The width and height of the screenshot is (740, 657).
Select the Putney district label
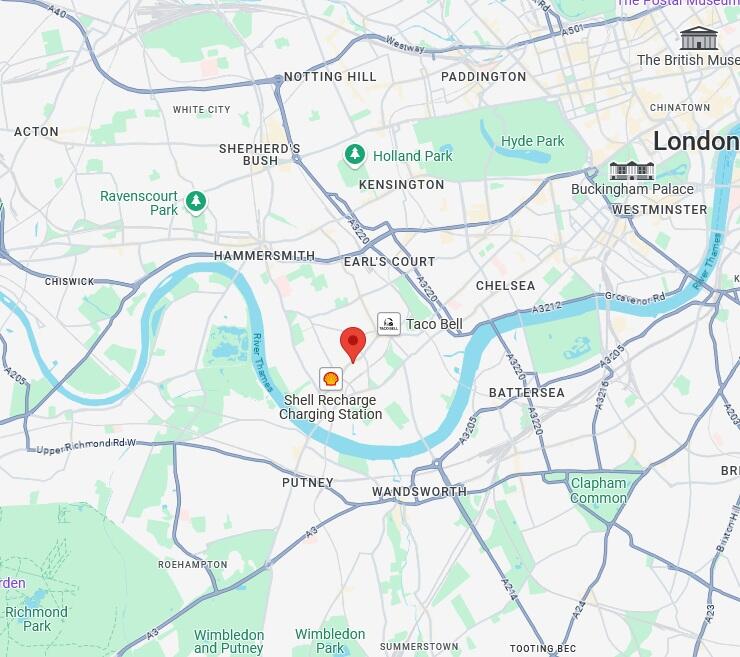(308, 483)
